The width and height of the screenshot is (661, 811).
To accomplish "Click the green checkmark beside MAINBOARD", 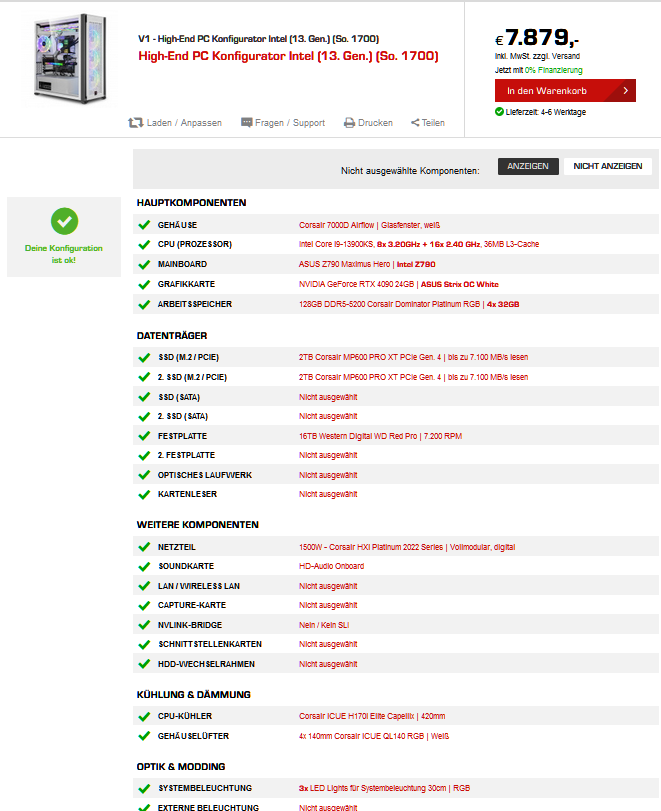I will coord(144,264).
